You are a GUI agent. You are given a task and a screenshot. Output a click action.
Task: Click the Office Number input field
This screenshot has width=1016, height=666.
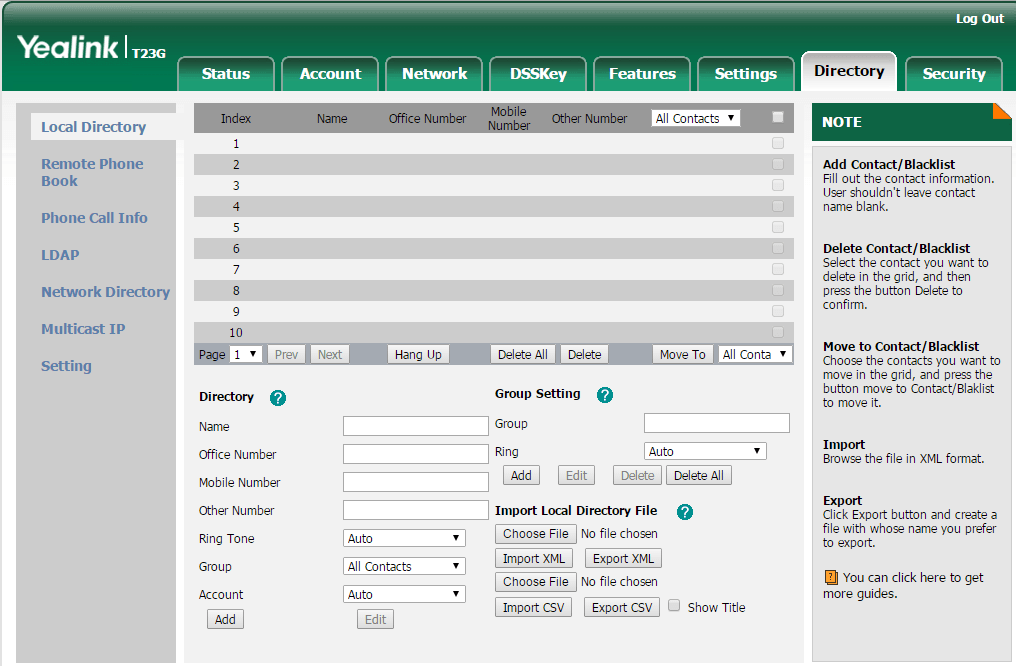coord(415,454)
